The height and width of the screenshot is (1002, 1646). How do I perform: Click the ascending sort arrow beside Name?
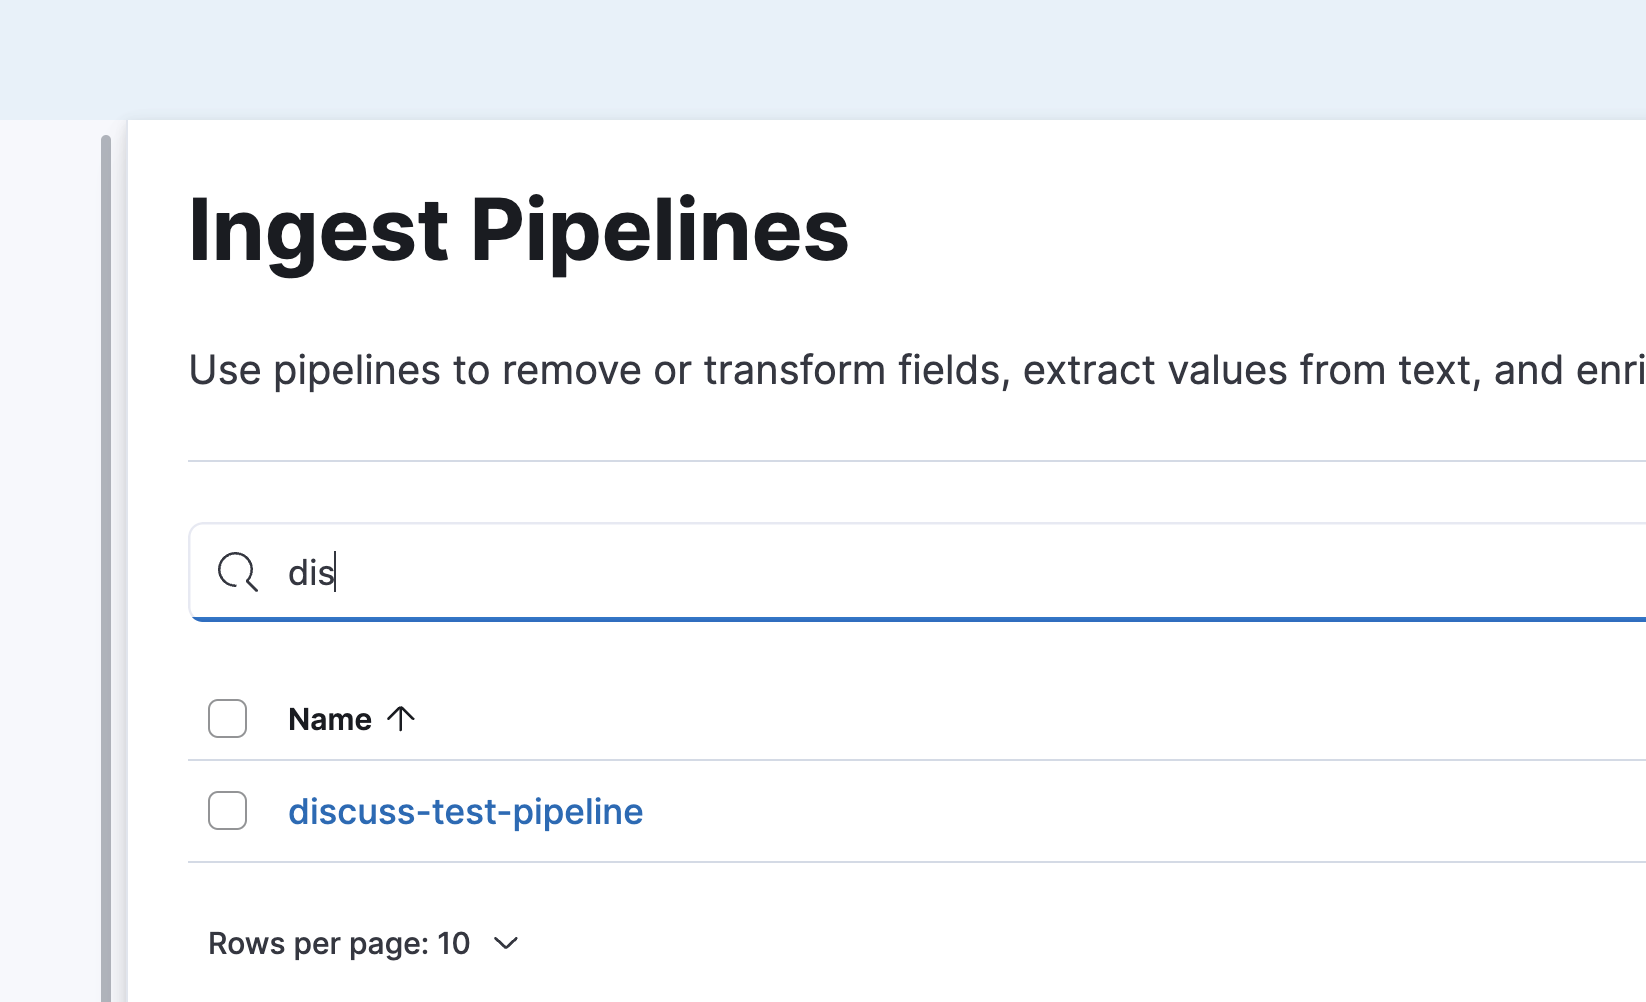(x=401, y=719)
